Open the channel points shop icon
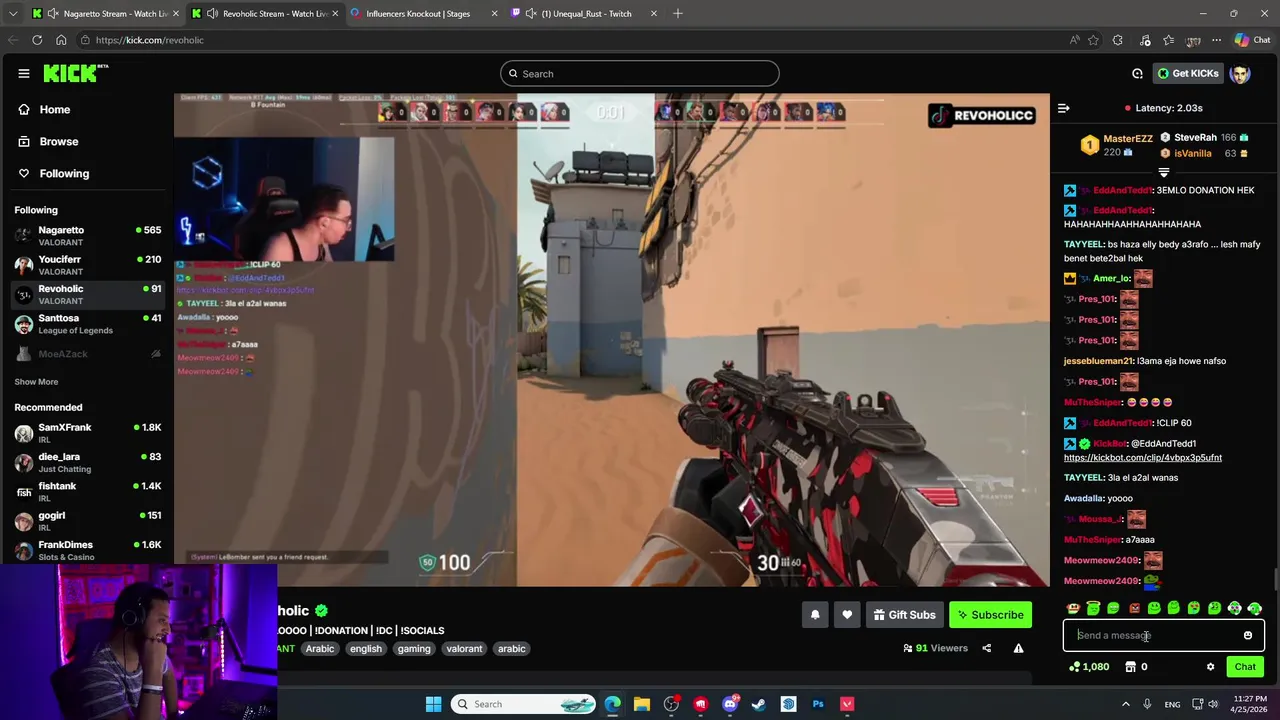The height and width of the screenshot is (720, 1280). 1130,667
